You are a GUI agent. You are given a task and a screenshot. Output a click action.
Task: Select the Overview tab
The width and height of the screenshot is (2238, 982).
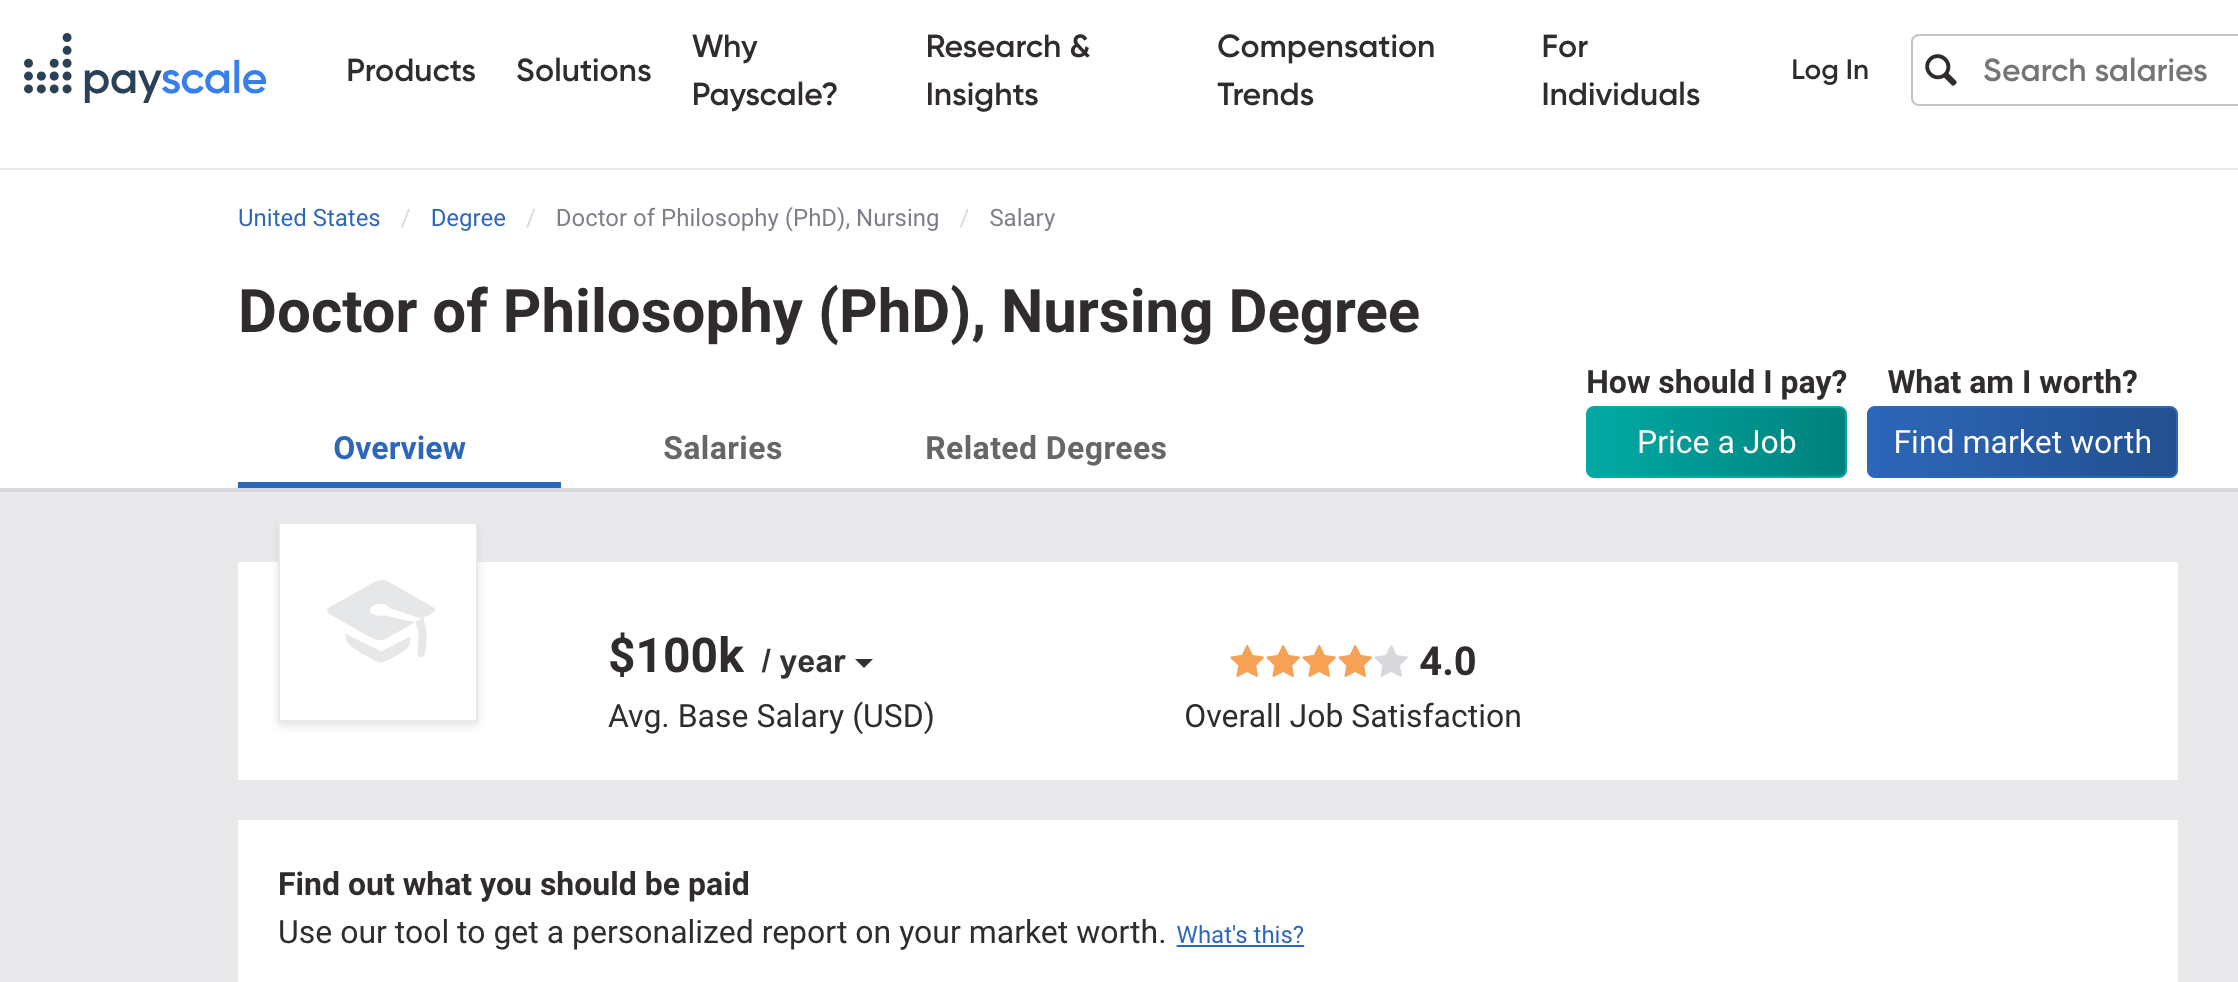[399, 448]
